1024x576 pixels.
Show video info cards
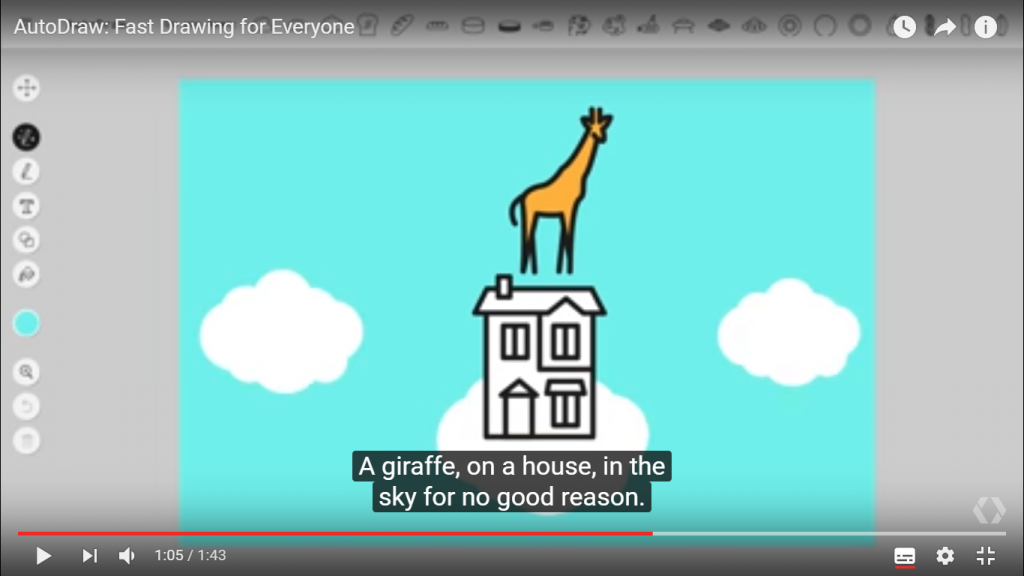tap(985, 27)
